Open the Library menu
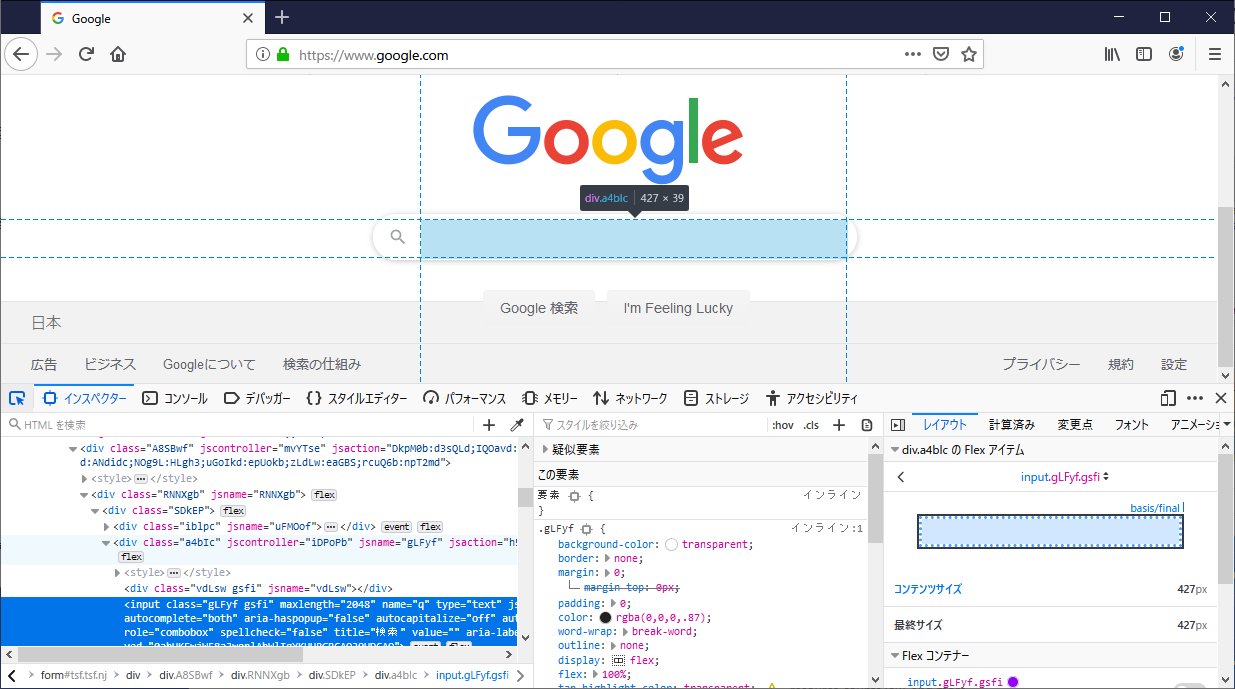The height and width of the screenshot is (689, 1235). coord(1112,54)
